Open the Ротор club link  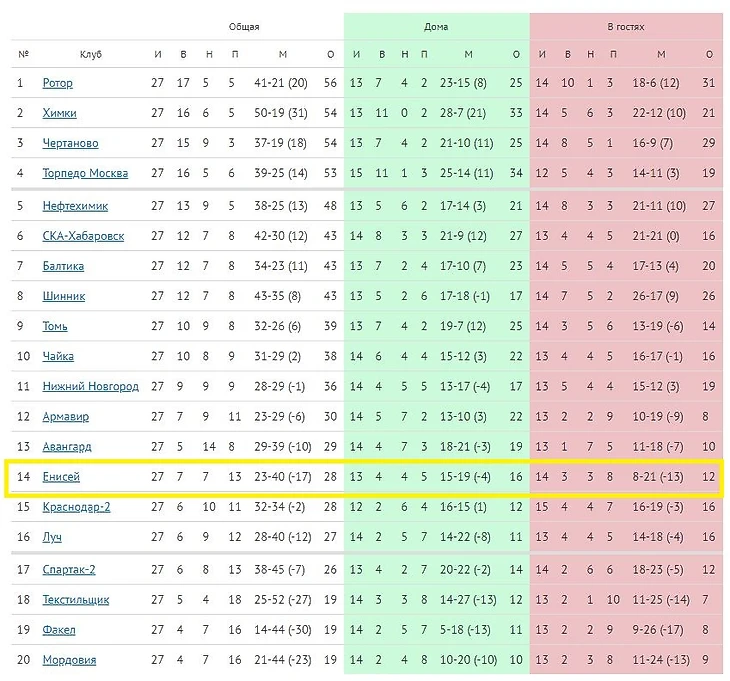coord(58,83)
